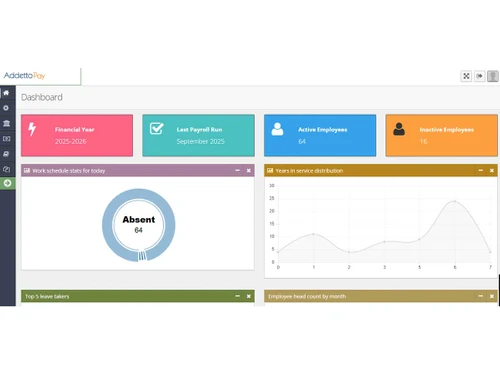Click the 'Employee head count by month' title
Image resolution: width=500 pixels, height=375 pixels.
click(x=307, y=296)
